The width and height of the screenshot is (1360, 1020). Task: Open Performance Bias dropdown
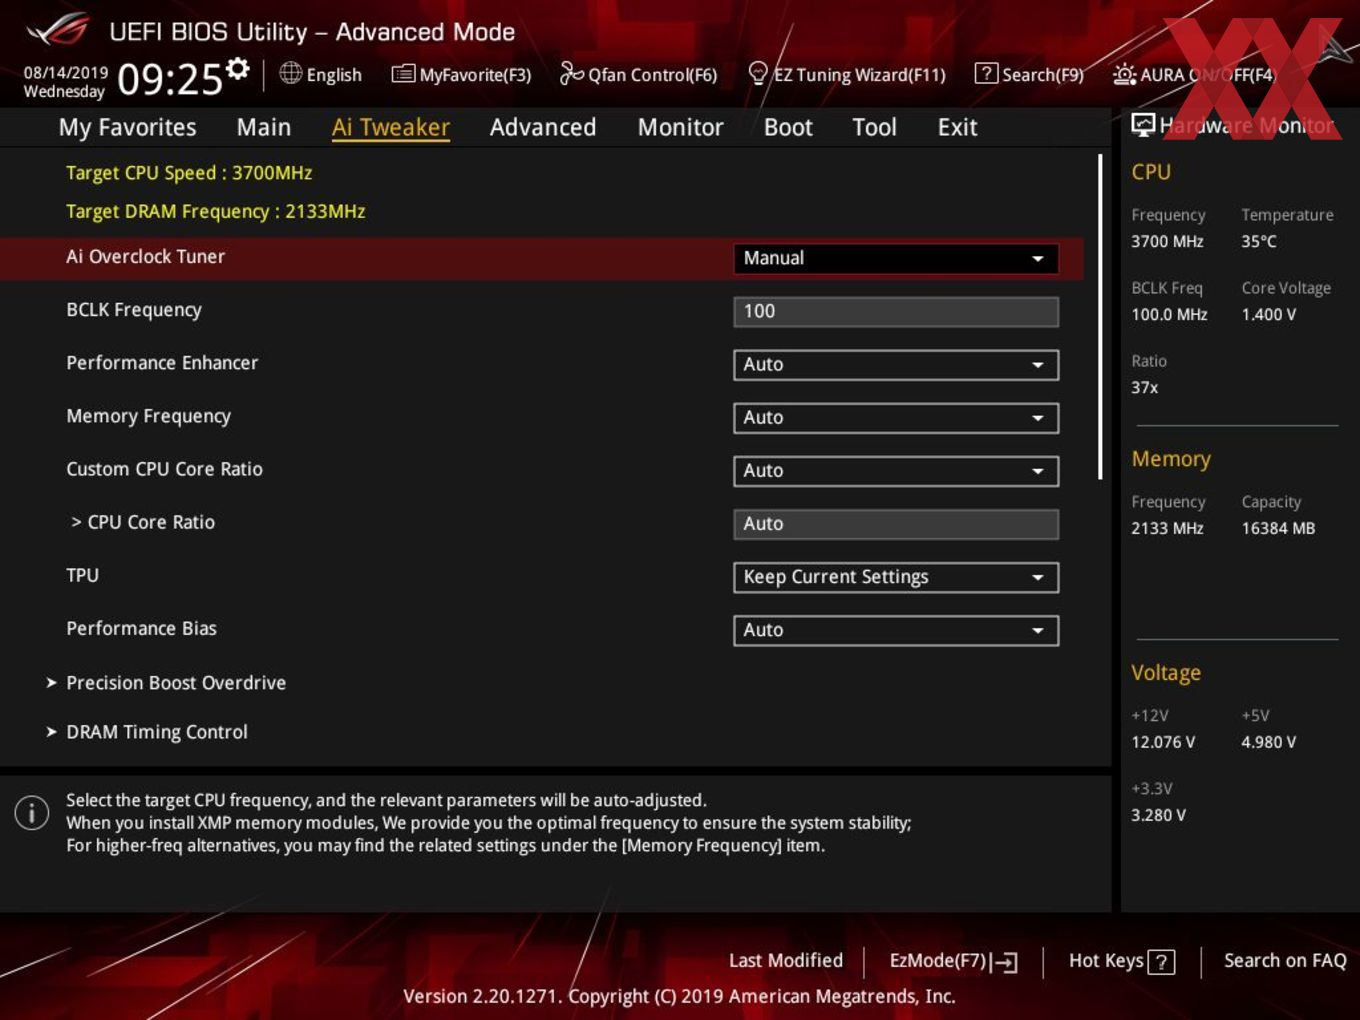(896, 630)
